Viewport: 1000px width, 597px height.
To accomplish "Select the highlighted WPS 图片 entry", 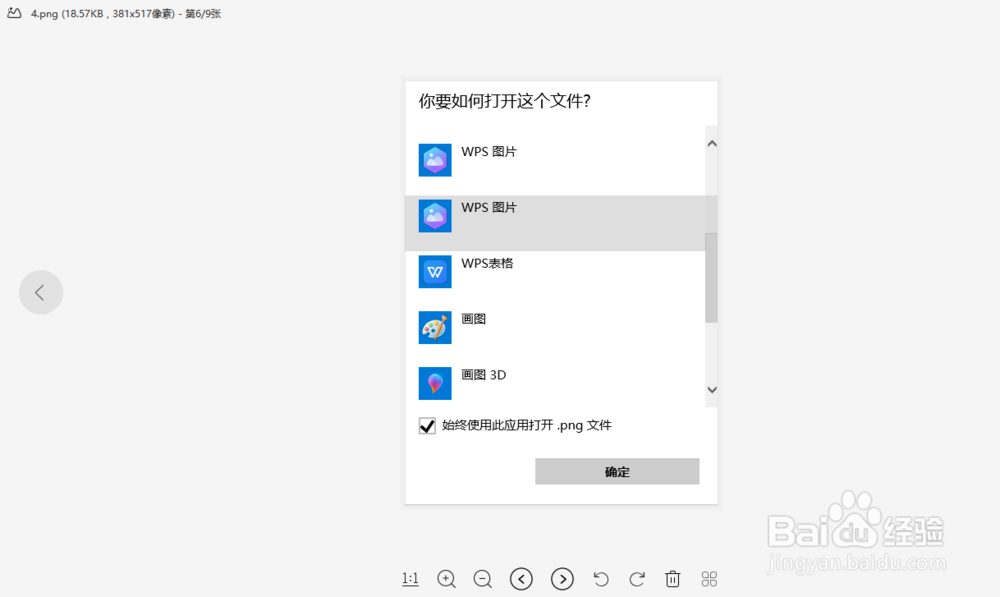I will tap(555, 223).
